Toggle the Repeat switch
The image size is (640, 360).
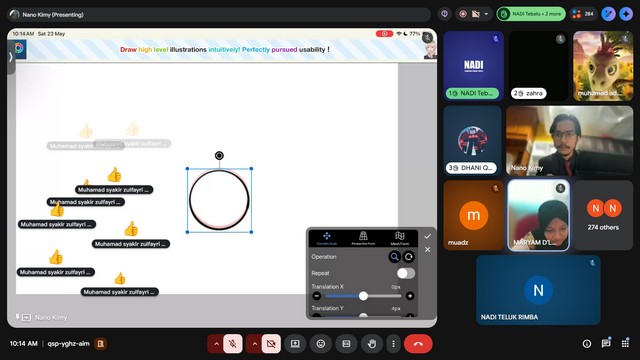[x=406, y=273]
